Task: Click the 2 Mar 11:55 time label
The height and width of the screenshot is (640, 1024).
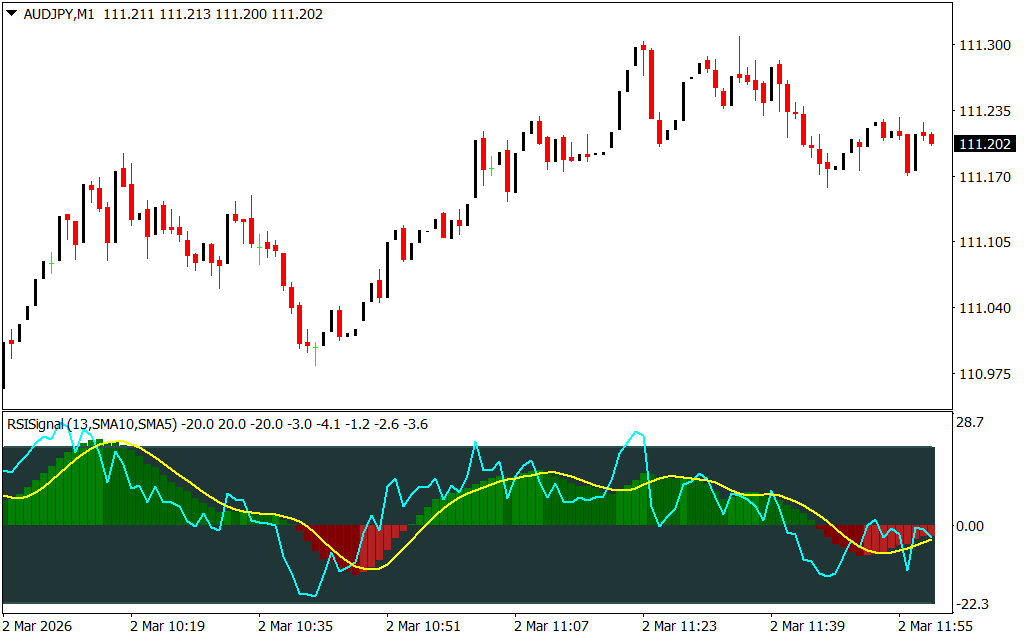Action: click(936, 626)
